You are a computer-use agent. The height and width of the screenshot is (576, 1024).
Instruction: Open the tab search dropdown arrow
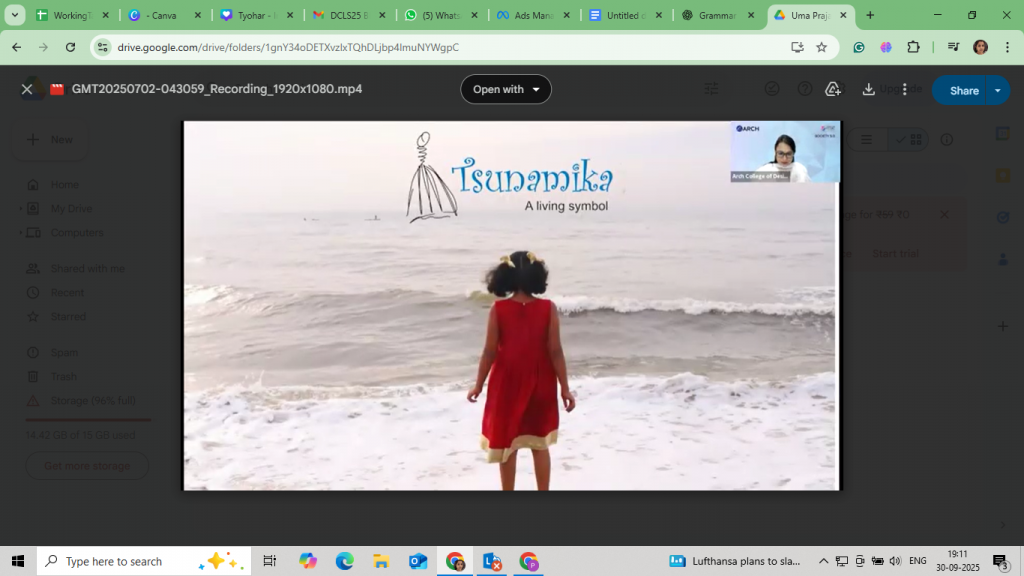pos(15,16)
